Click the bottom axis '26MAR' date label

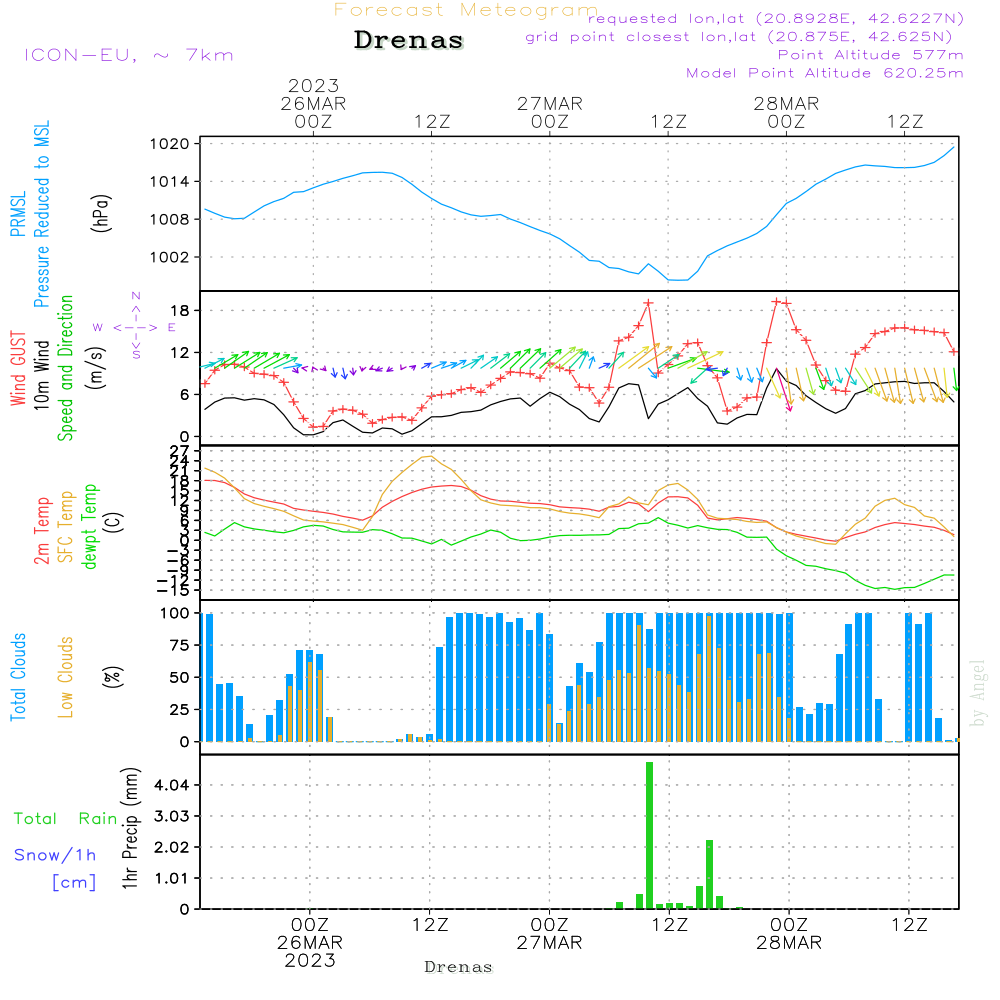[x=310, y=943]
